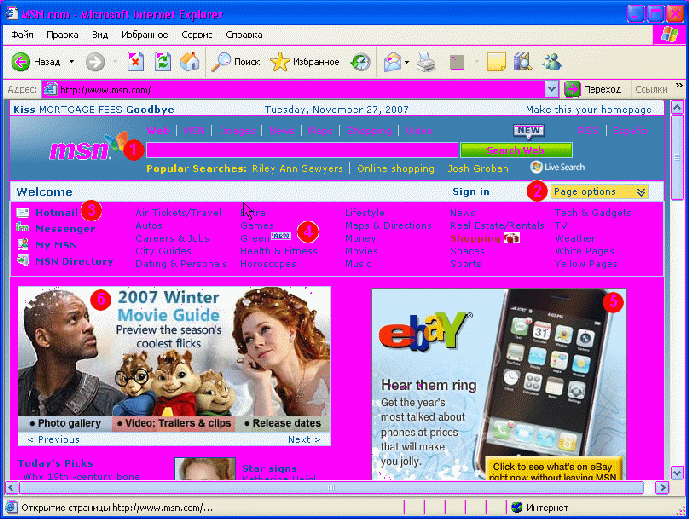Open the Air Tickets/Travel link
Viewport: 689px width, 519px height.
[178, 213]
